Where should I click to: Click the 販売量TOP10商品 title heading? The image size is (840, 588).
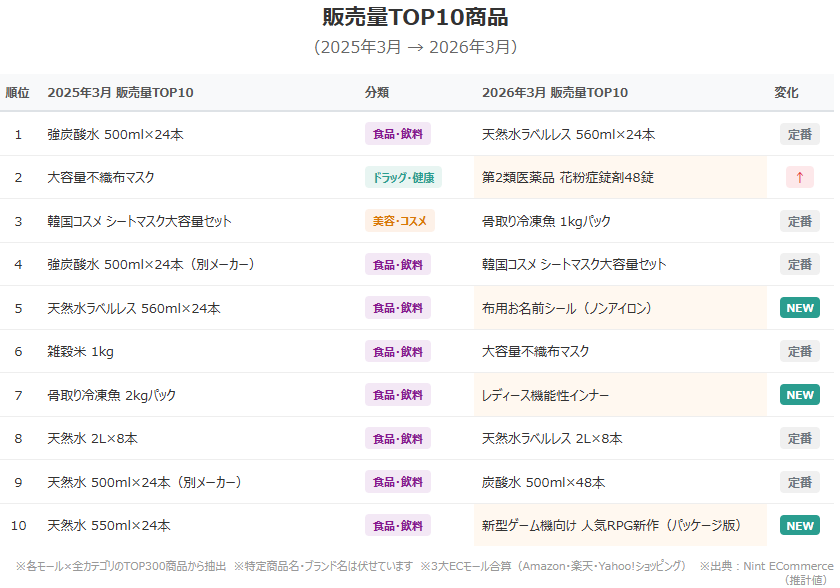[420, 15]
